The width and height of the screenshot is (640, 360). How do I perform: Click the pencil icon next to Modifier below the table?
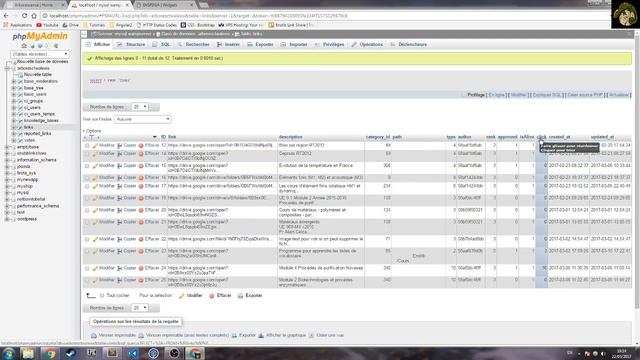point(182,296)
